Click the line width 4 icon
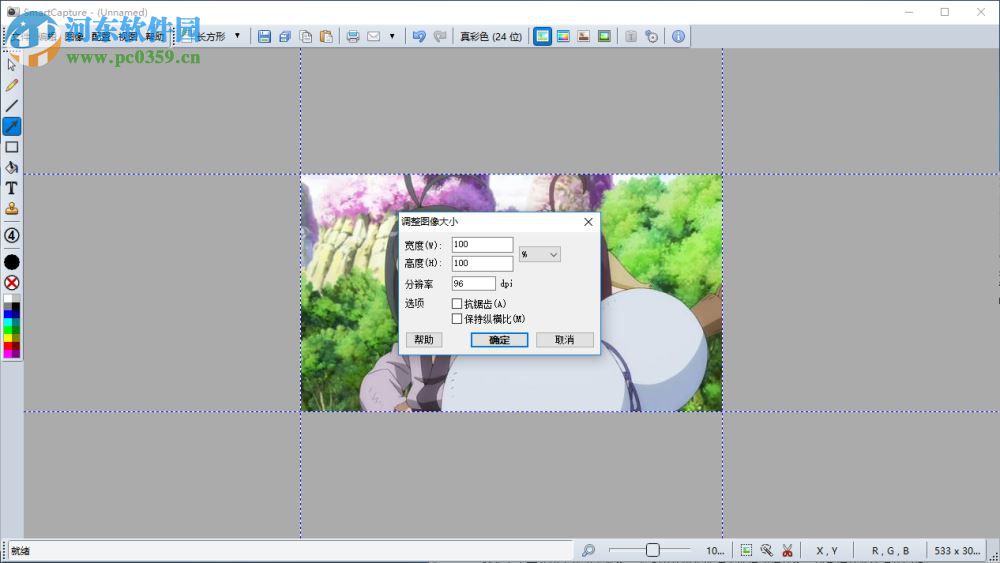 11,235
